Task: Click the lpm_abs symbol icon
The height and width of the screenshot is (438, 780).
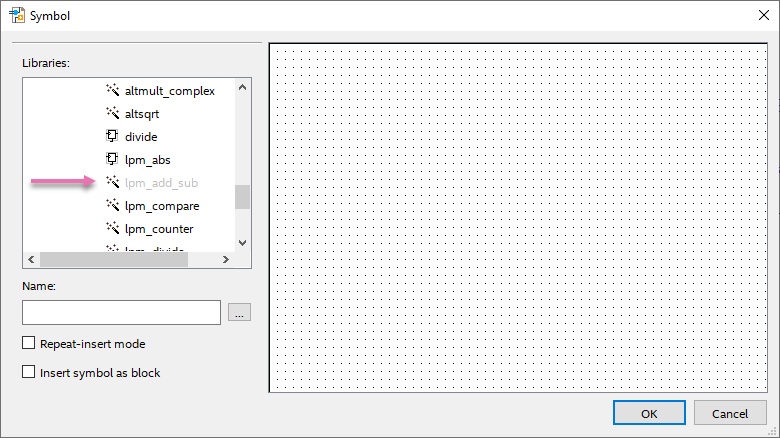Action: tap(112, 159)
